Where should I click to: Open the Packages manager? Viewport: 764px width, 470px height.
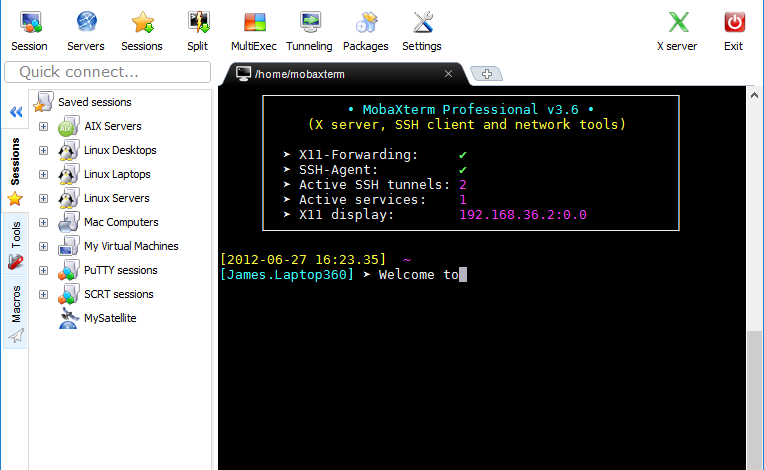click(x=366, y=31)
